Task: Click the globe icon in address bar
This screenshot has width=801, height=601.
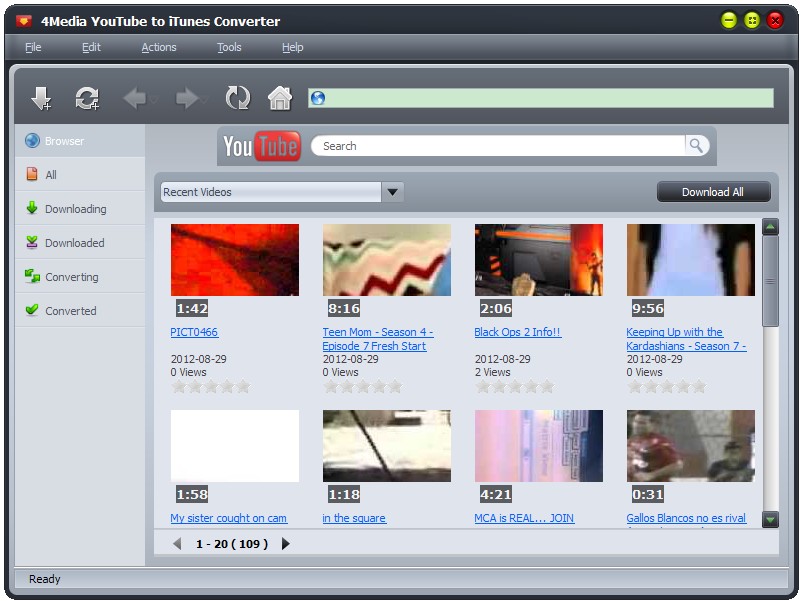Action: (318, 98)
